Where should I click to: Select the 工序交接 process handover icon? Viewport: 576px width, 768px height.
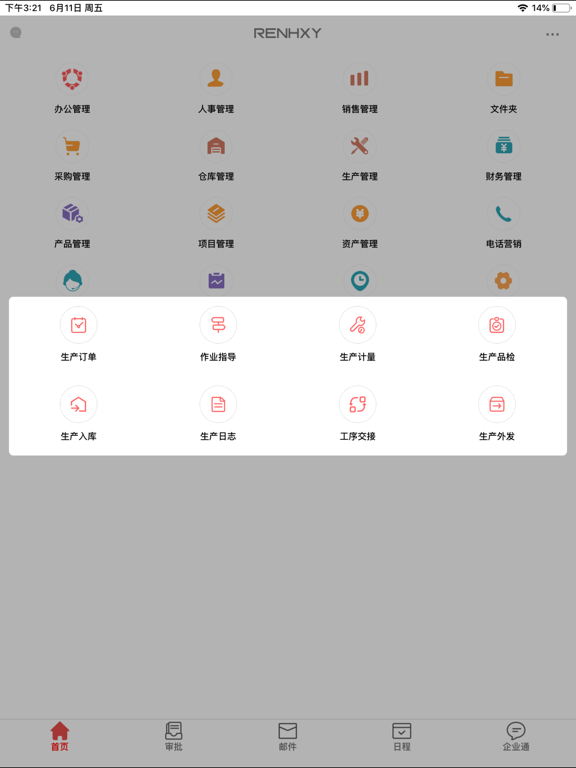coord(358,405)
